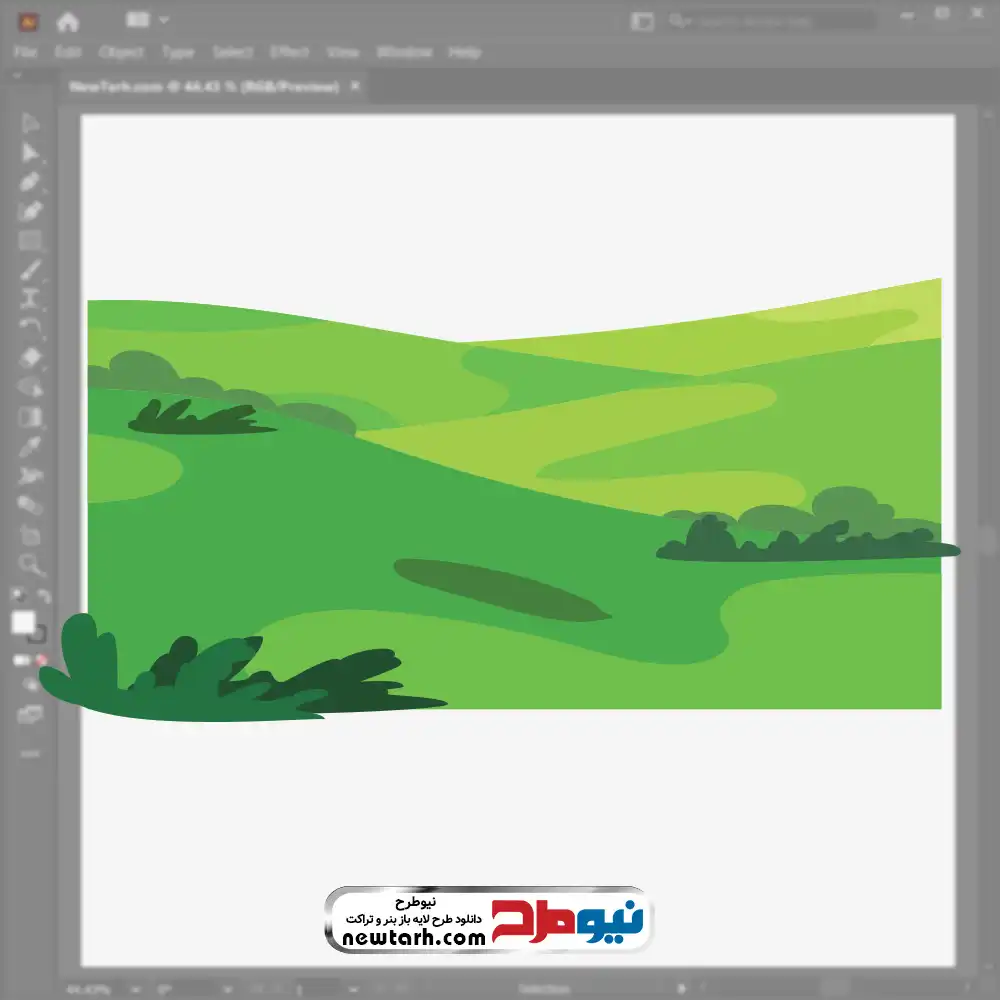Open the Effect menu
The image size is (1000, 1000).
pyautogui.click(x=290, y=52)
